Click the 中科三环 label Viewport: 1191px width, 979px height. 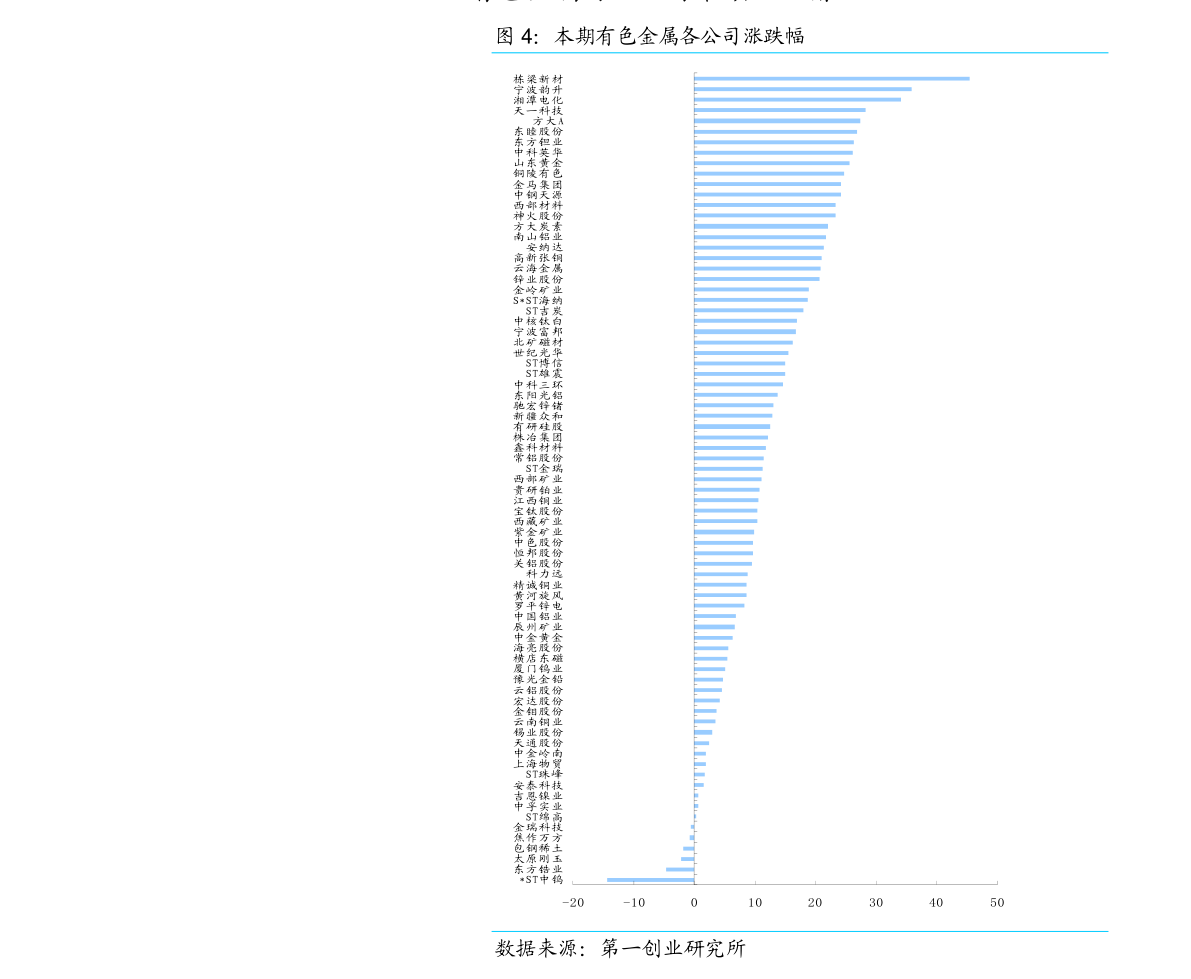coord(538,385)
